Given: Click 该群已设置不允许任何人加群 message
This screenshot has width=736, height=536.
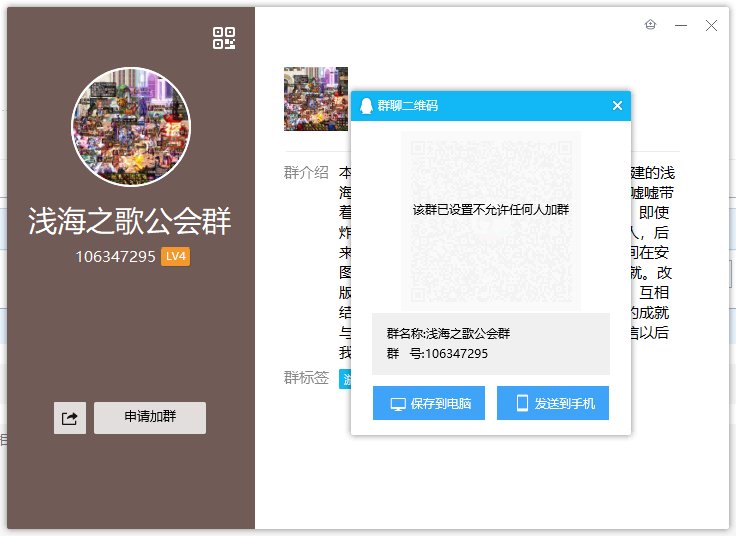Looking at the screenshot, I should point(491,210).
